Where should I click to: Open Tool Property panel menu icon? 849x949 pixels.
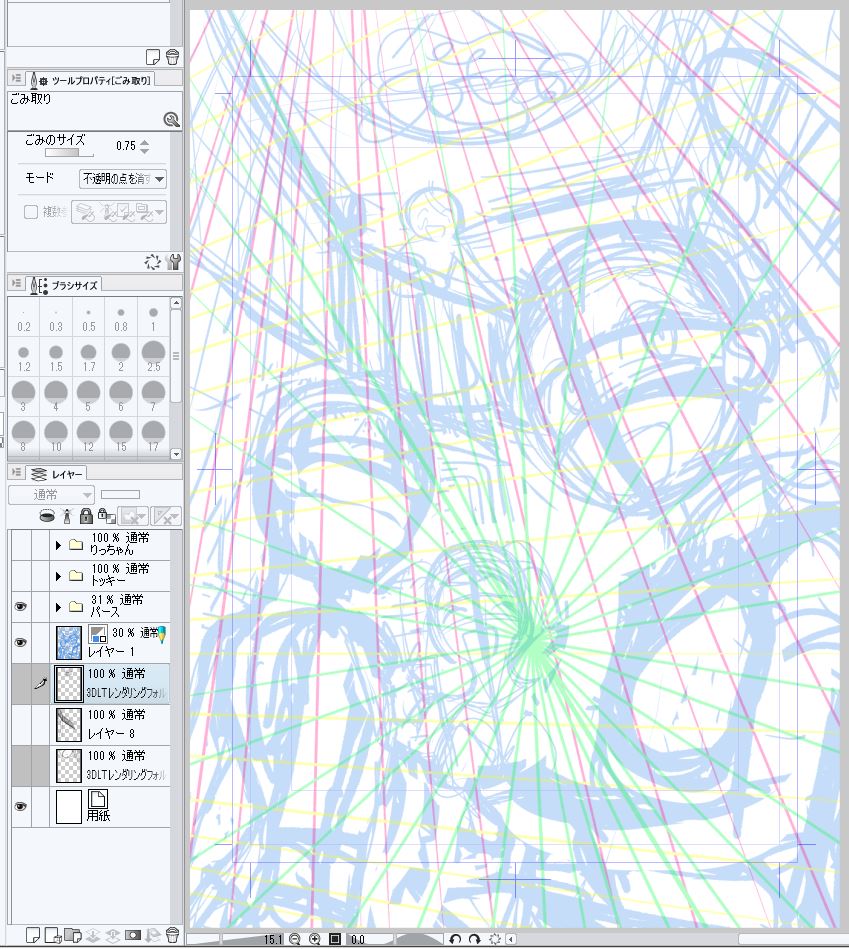pyautogui.click(x=16, y=79)
